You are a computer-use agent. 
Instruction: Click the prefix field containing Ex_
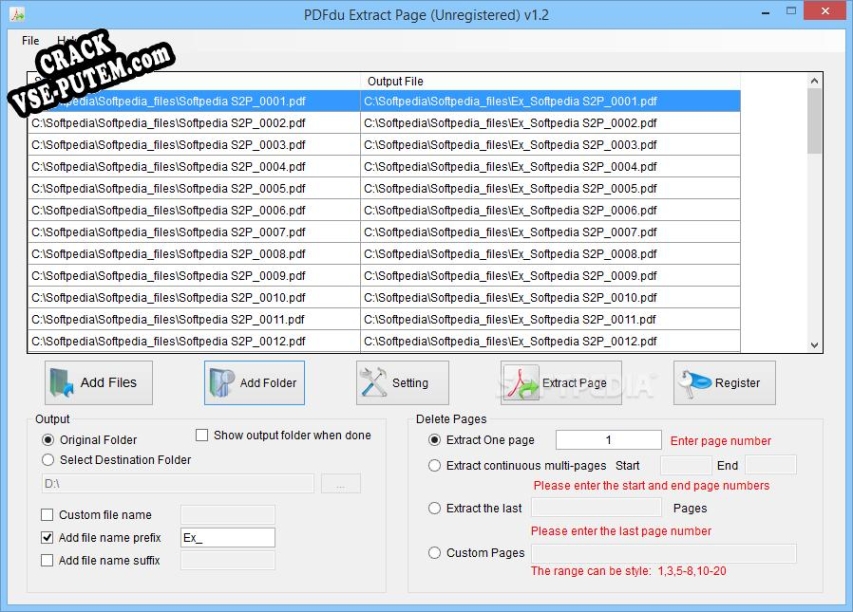click(227, 537)
